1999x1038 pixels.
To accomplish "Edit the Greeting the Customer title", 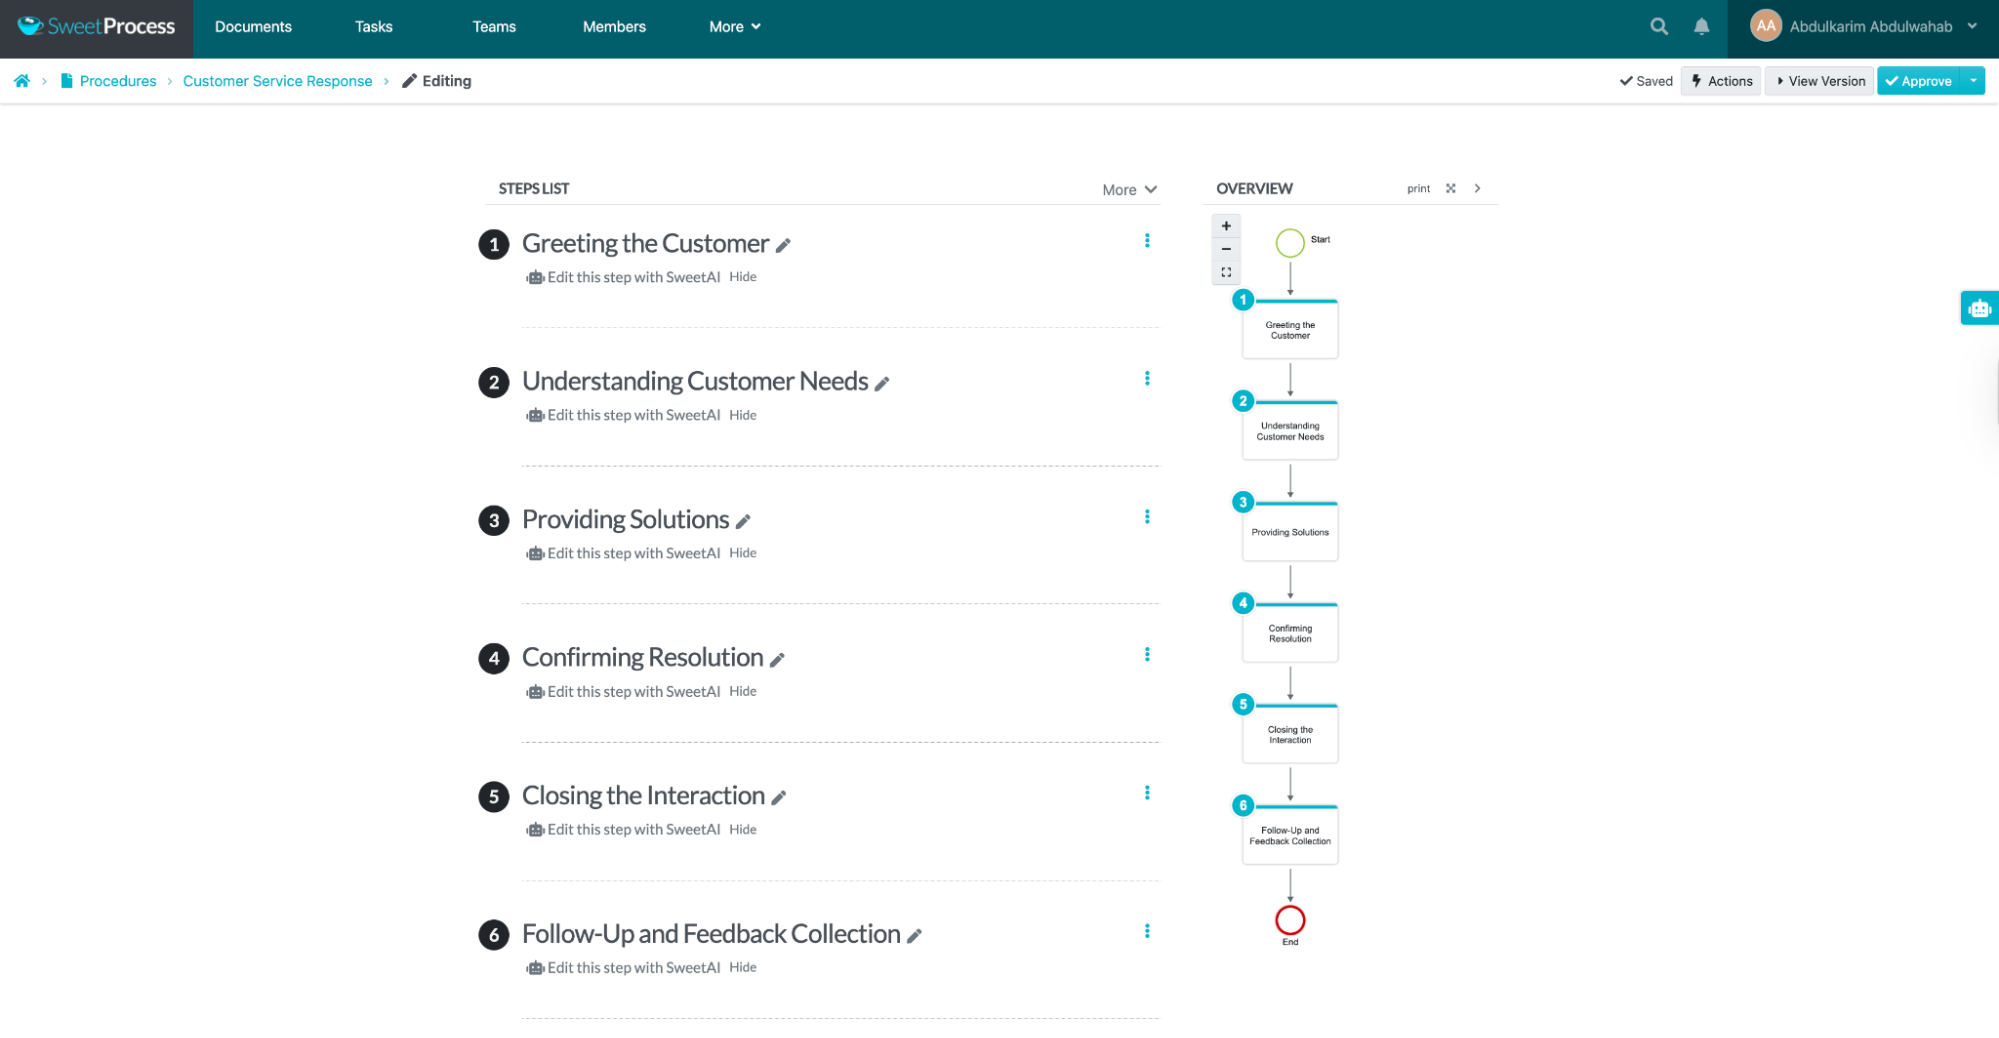I will point(784,246).
